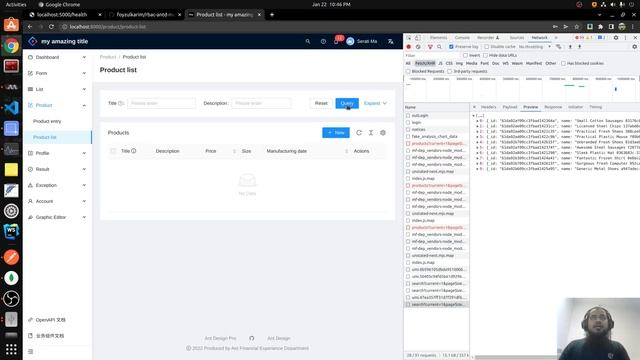The image size is (640, 360).
Task: Open the network conditions icon in DevTools
Action: pyautogui.click(x=559, y=47)
